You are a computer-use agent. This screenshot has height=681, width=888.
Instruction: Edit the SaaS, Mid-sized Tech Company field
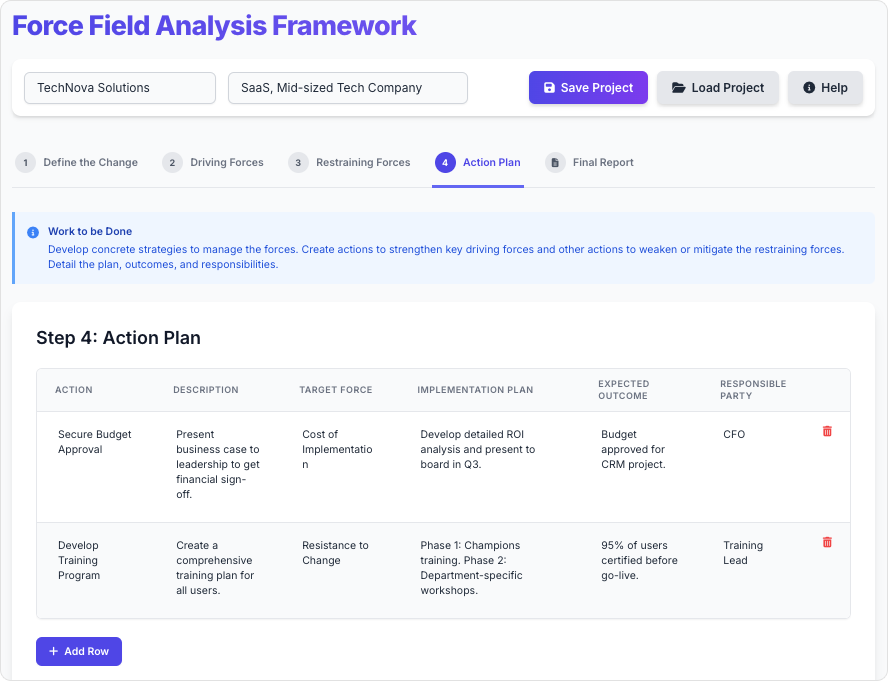[x=348, y=88]
